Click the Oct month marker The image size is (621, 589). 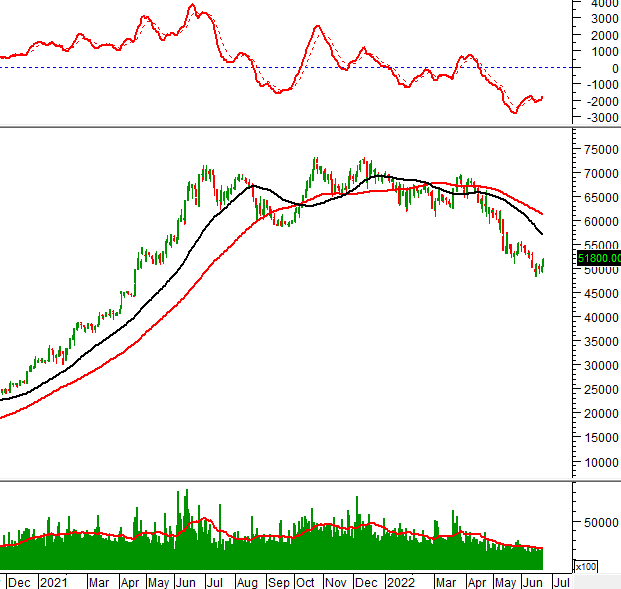pos(308,581)
